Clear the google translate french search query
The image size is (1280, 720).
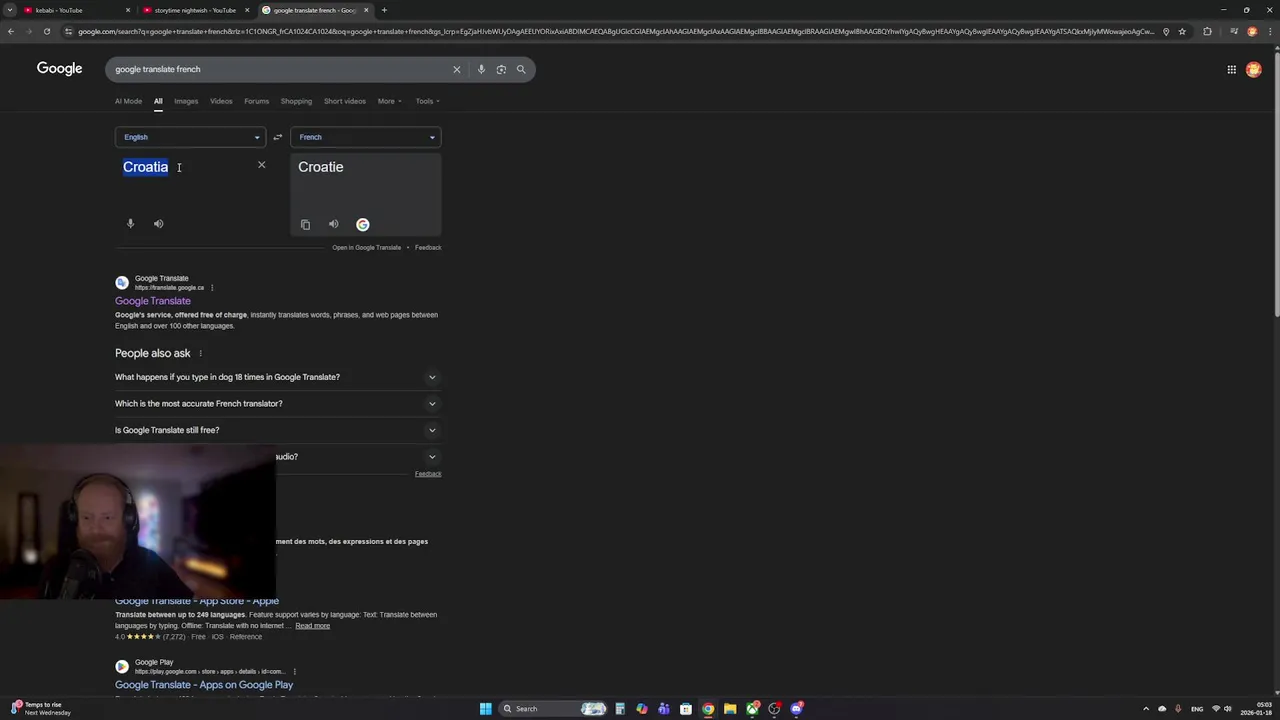click(x=457, y=69)
